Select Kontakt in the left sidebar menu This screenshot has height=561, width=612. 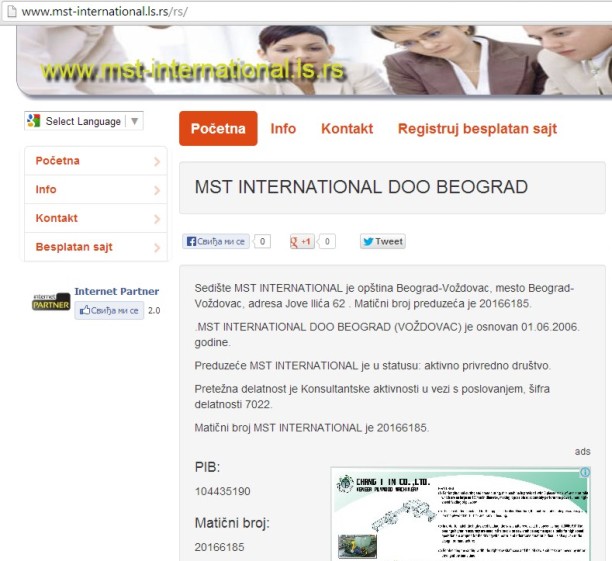(96, 218)
